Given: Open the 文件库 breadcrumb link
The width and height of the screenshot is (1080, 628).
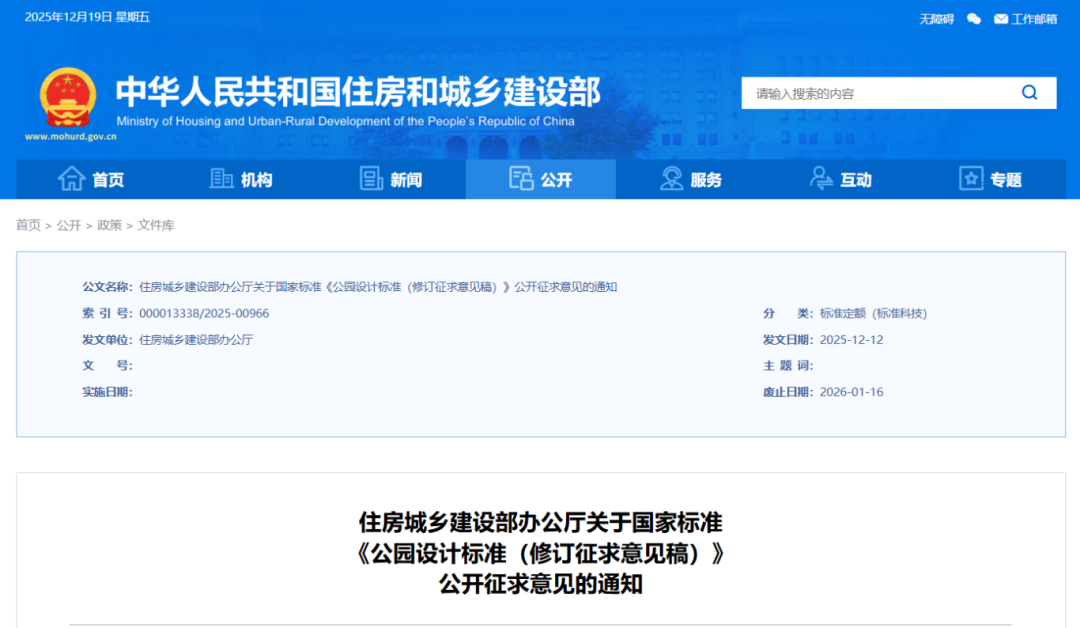Looking at the screenshot, I should (156, 226).
